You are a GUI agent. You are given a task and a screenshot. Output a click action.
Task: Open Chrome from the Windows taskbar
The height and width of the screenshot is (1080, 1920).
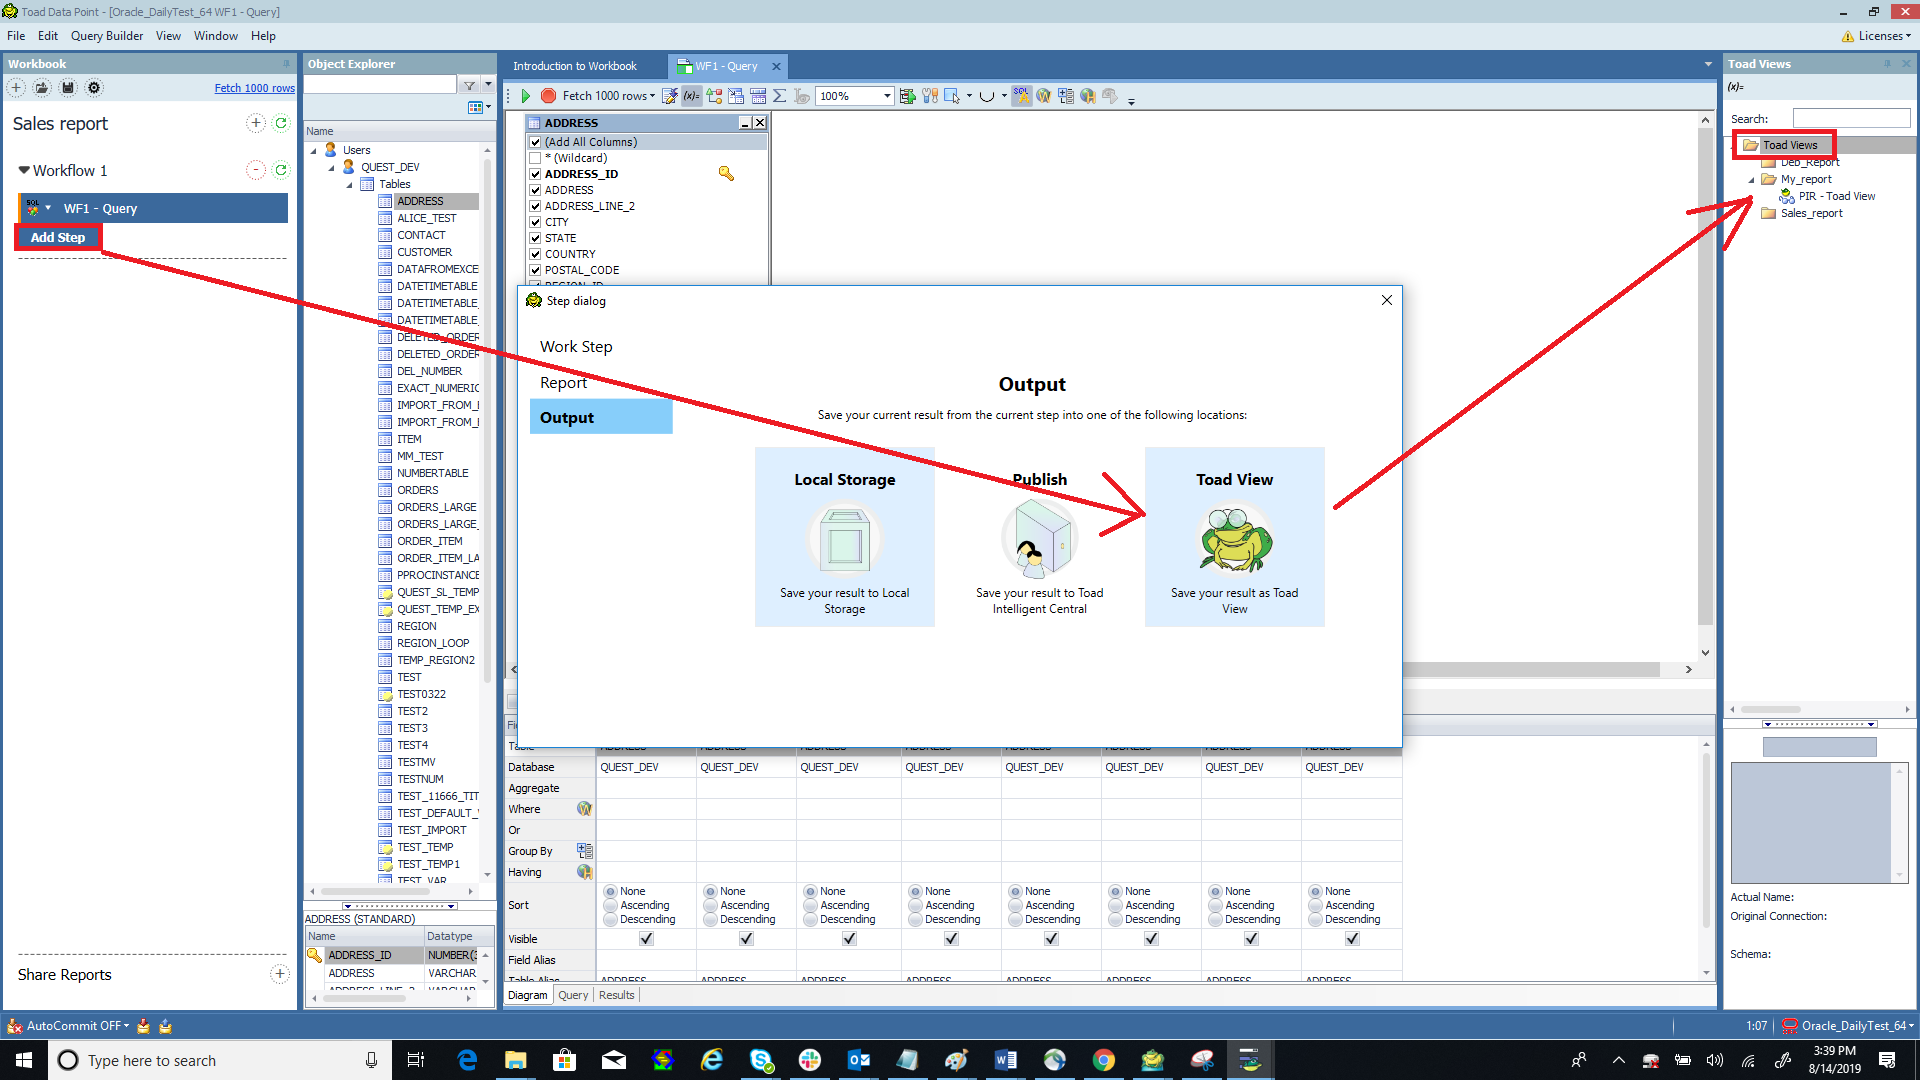tap(1103, 1060)
